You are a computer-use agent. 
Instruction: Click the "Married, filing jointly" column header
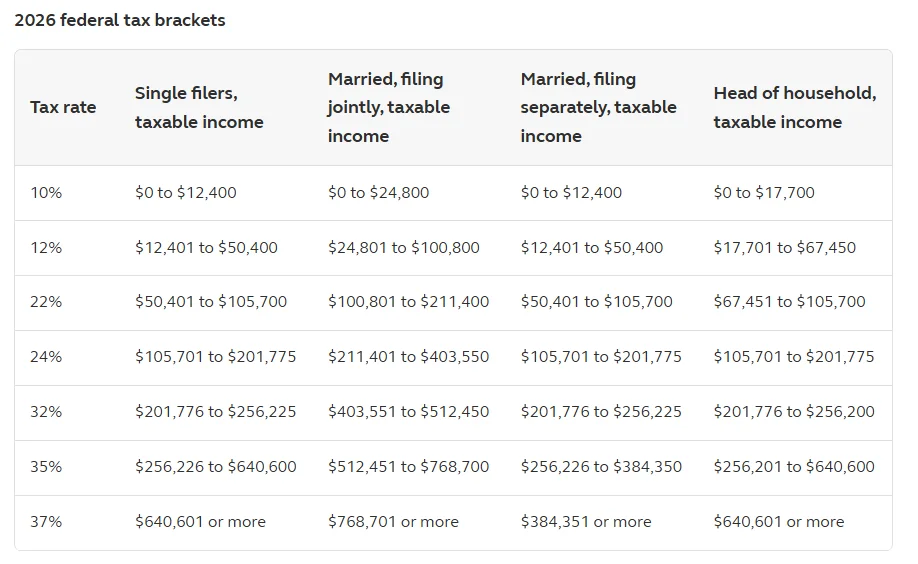click(388, 107)
